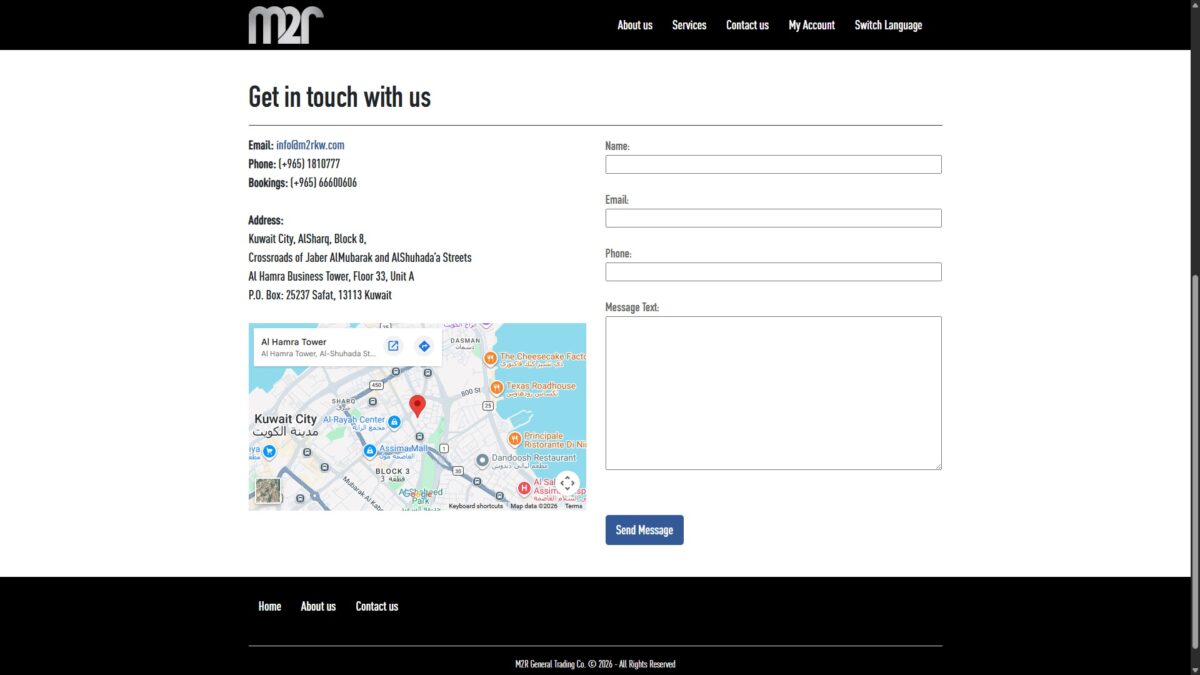This screenshot has width=1200, height=675.
Task: Click the P.O. Box 25237 Safat address line
Action: pos(320,295)
